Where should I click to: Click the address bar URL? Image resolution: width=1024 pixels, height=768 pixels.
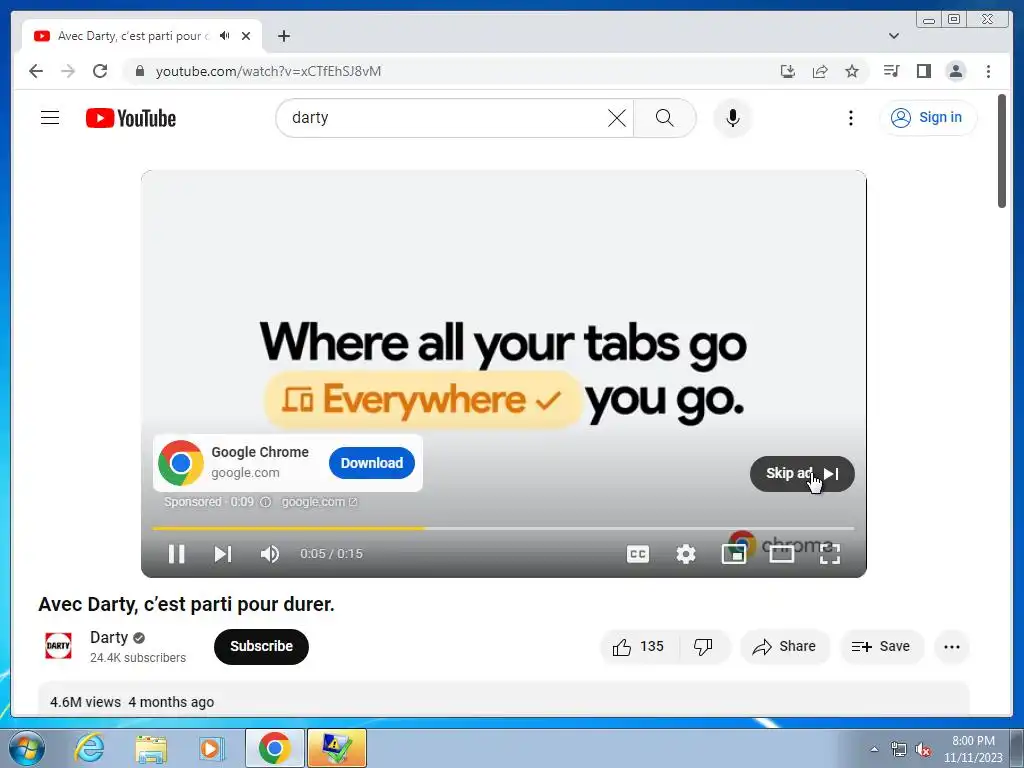tap(268, 71)
